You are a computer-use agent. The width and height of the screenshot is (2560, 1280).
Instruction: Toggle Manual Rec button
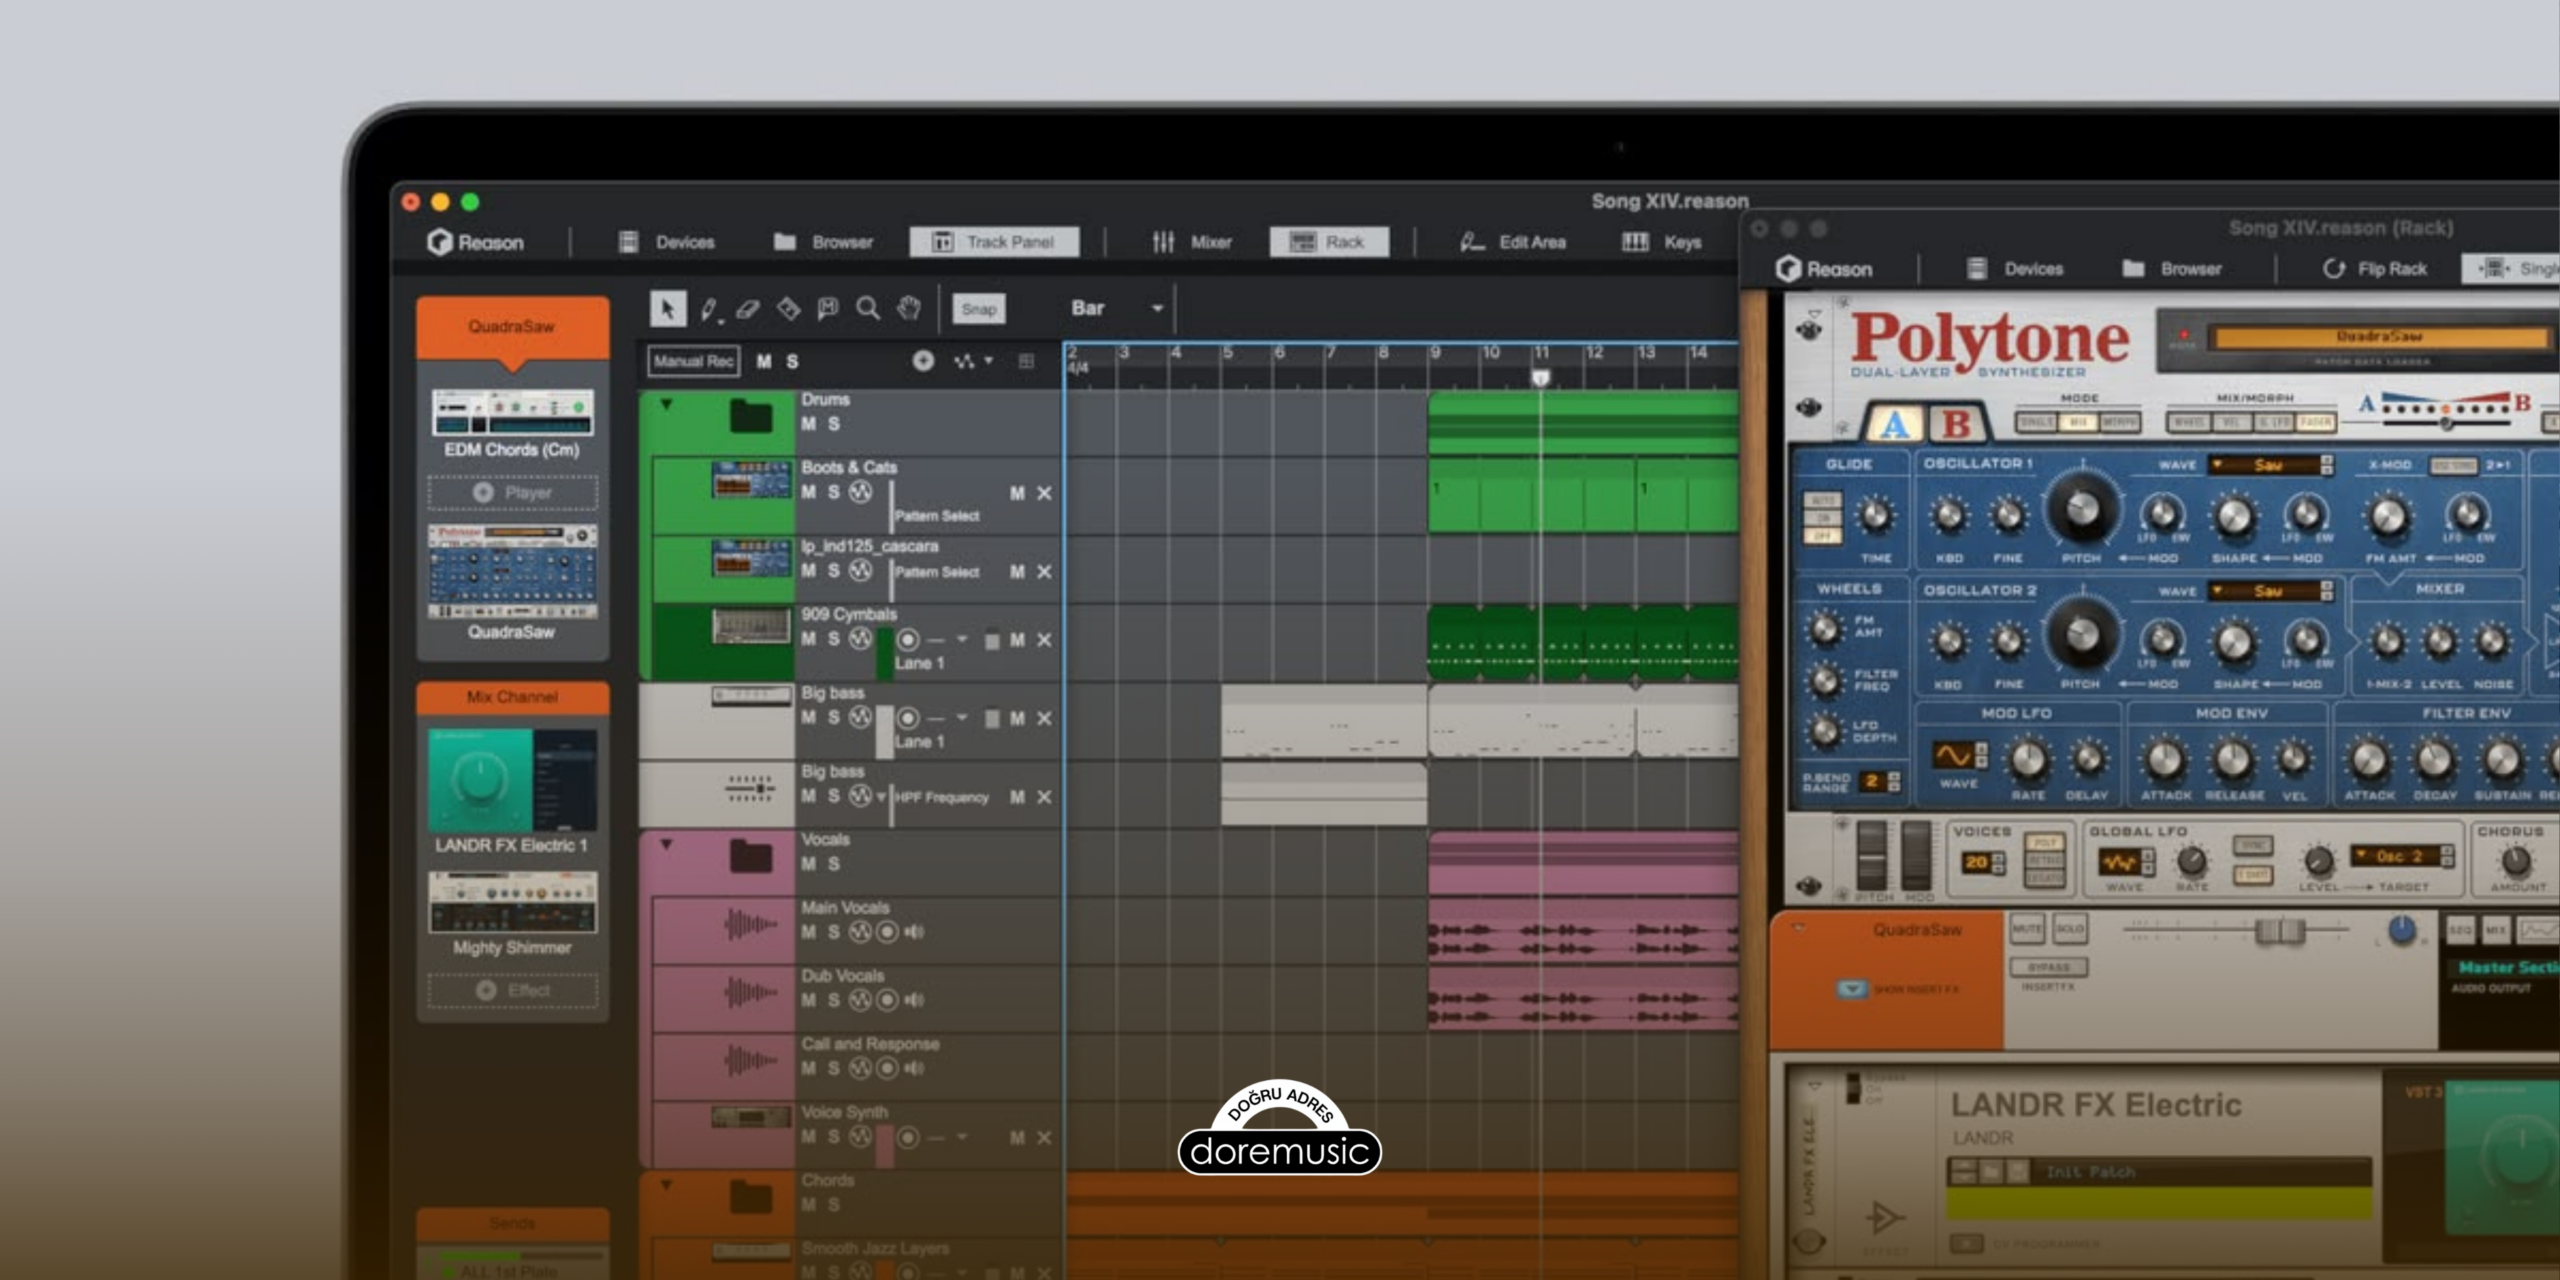[694, 361]
